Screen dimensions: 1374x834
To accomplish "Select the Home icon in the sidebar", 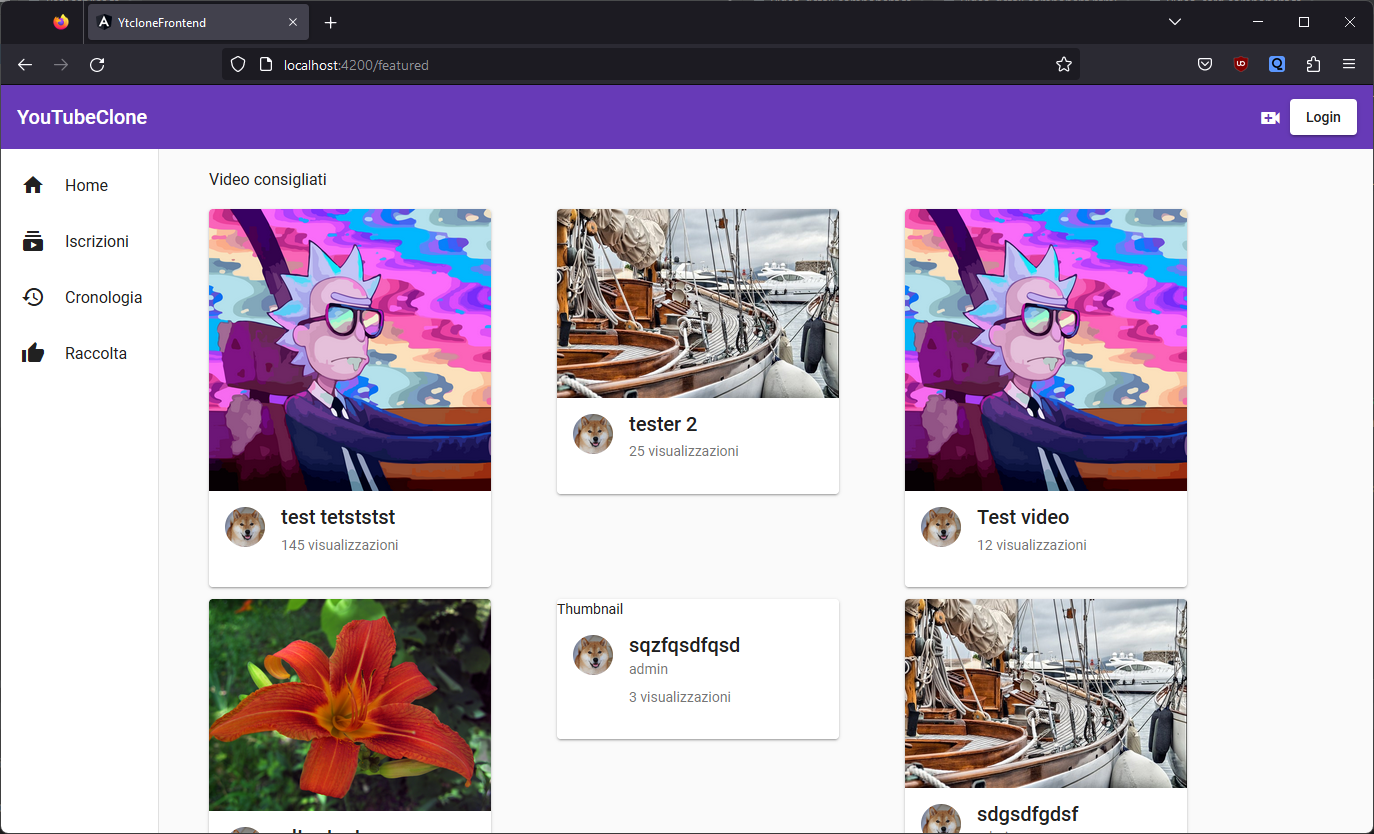I will (x=33, y=185).
